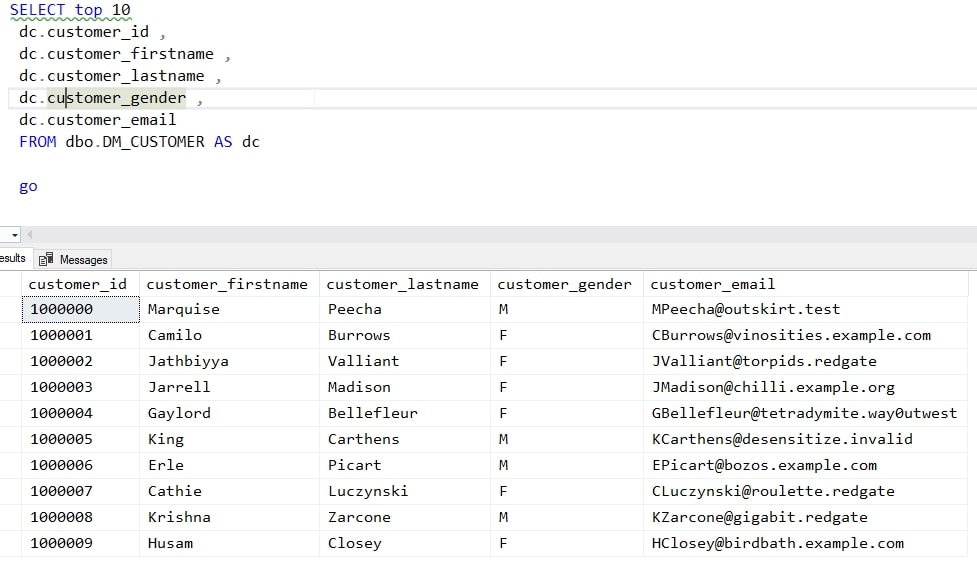Image resolution: width=977 pixels, height=574 pixels.
Task: Open the zoom level dropdown arrow
Action: tap(14, 235)
